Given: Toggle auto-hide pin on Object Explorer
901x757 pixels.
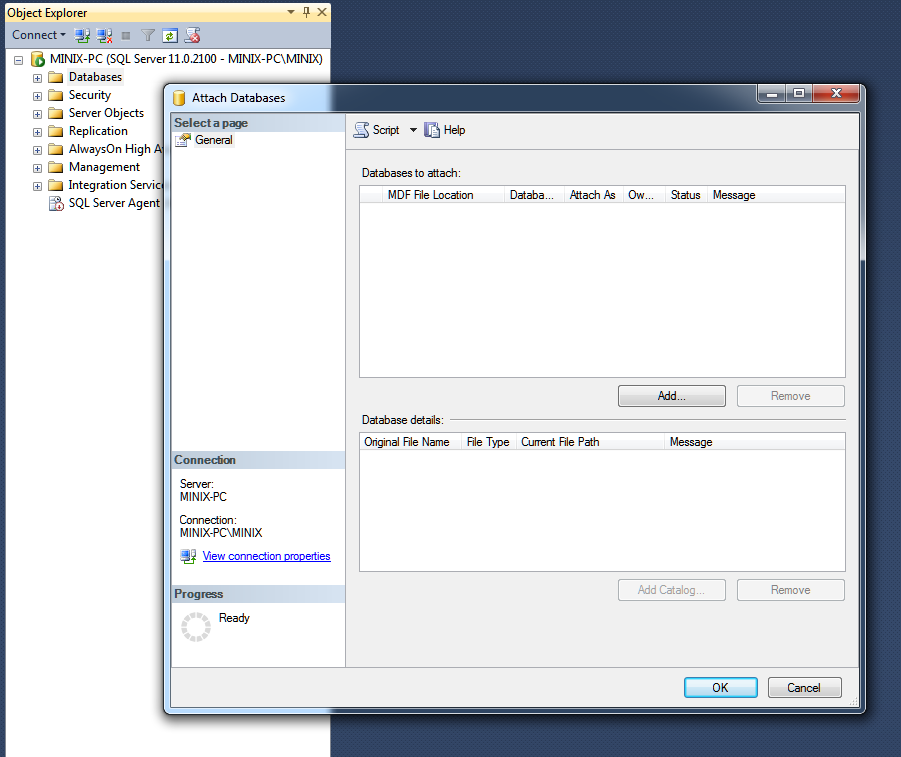Looking at the screenshot, I should [x=306, y=12].
